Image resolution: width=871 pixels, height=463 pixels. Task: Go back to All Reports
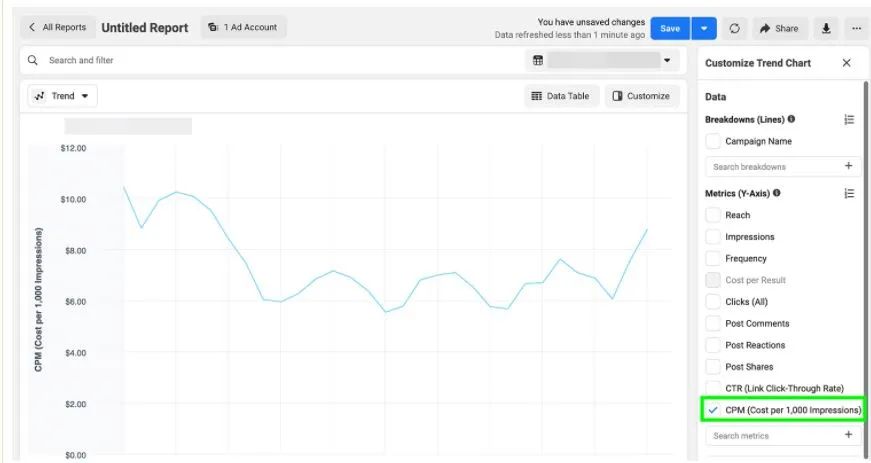(x=58, y=27)
